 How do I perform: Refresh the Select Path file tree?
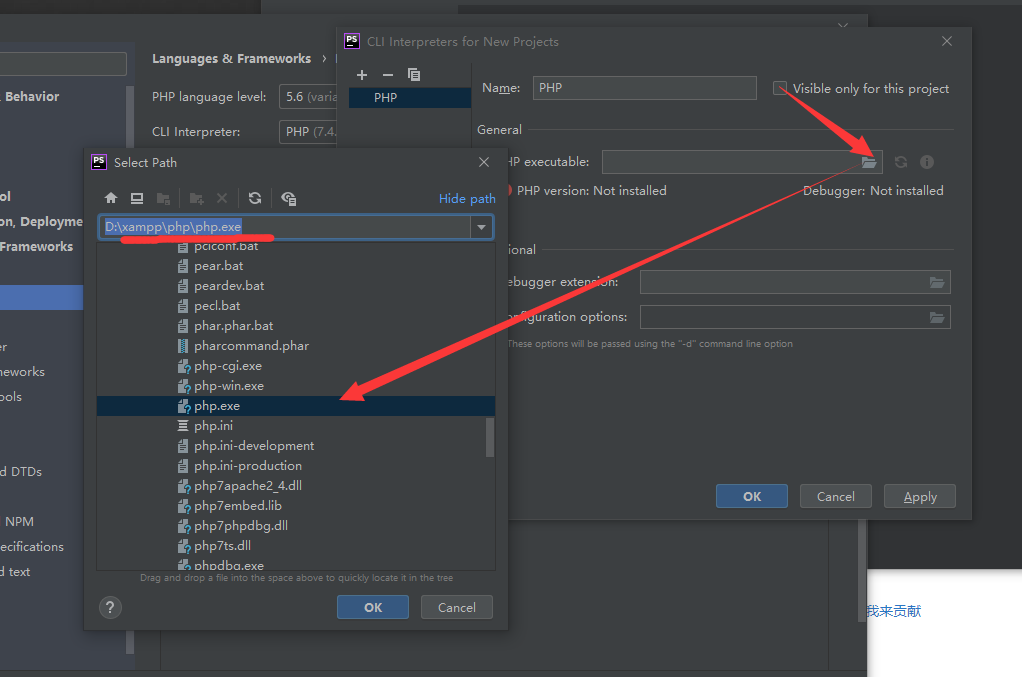coord(255,198)
